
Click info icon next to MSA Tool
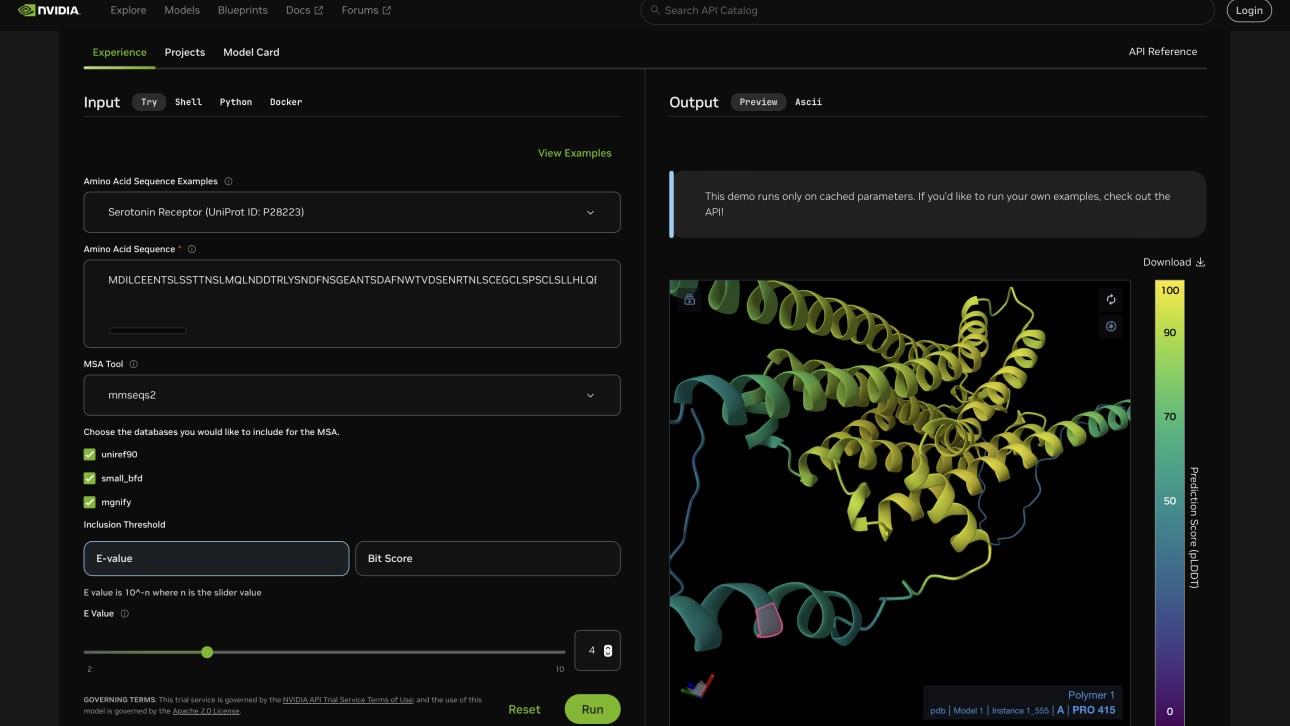(x=133, y=365)
